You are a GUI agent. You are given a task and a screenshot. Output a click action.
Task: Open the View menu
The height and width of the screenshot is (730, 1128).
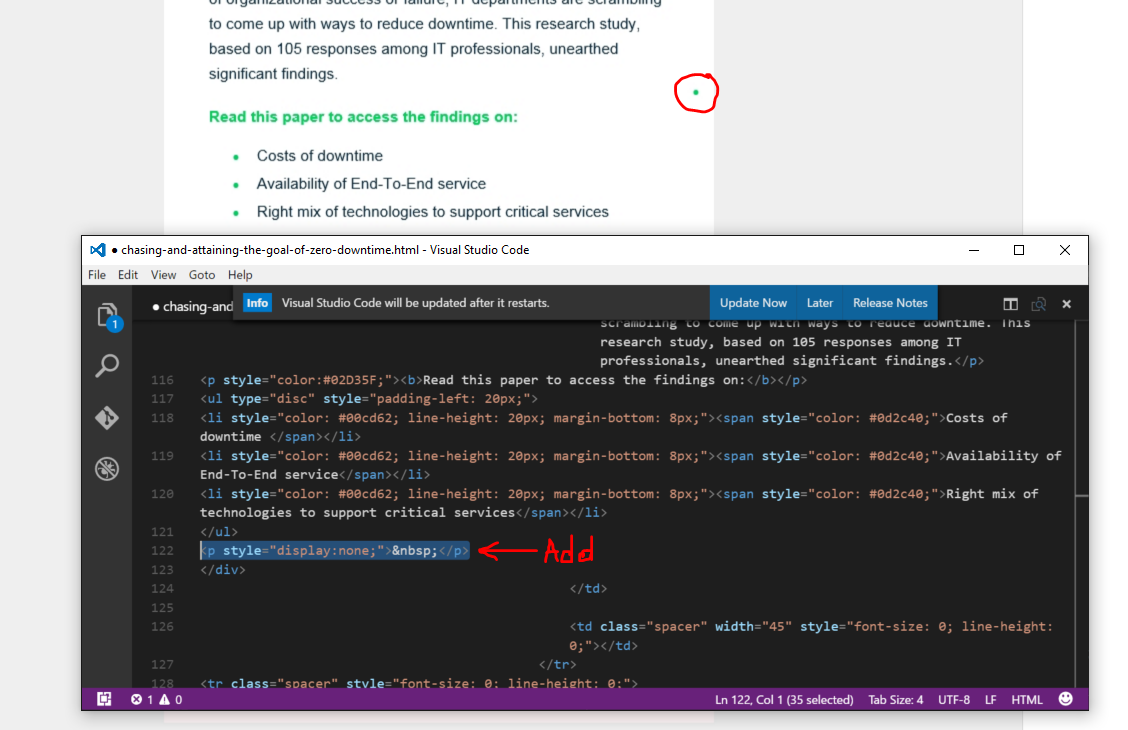click(163, 275)
